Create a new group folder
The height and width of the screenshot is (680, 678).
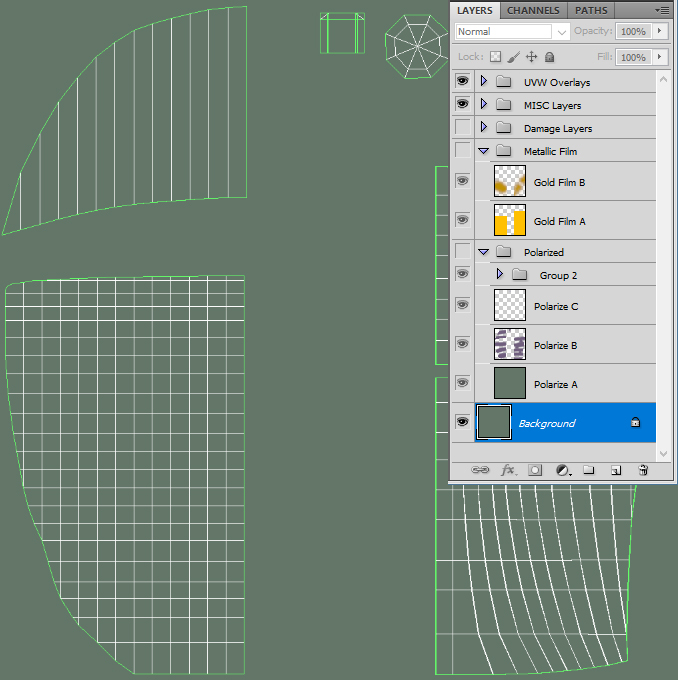(x=589, y=470)
